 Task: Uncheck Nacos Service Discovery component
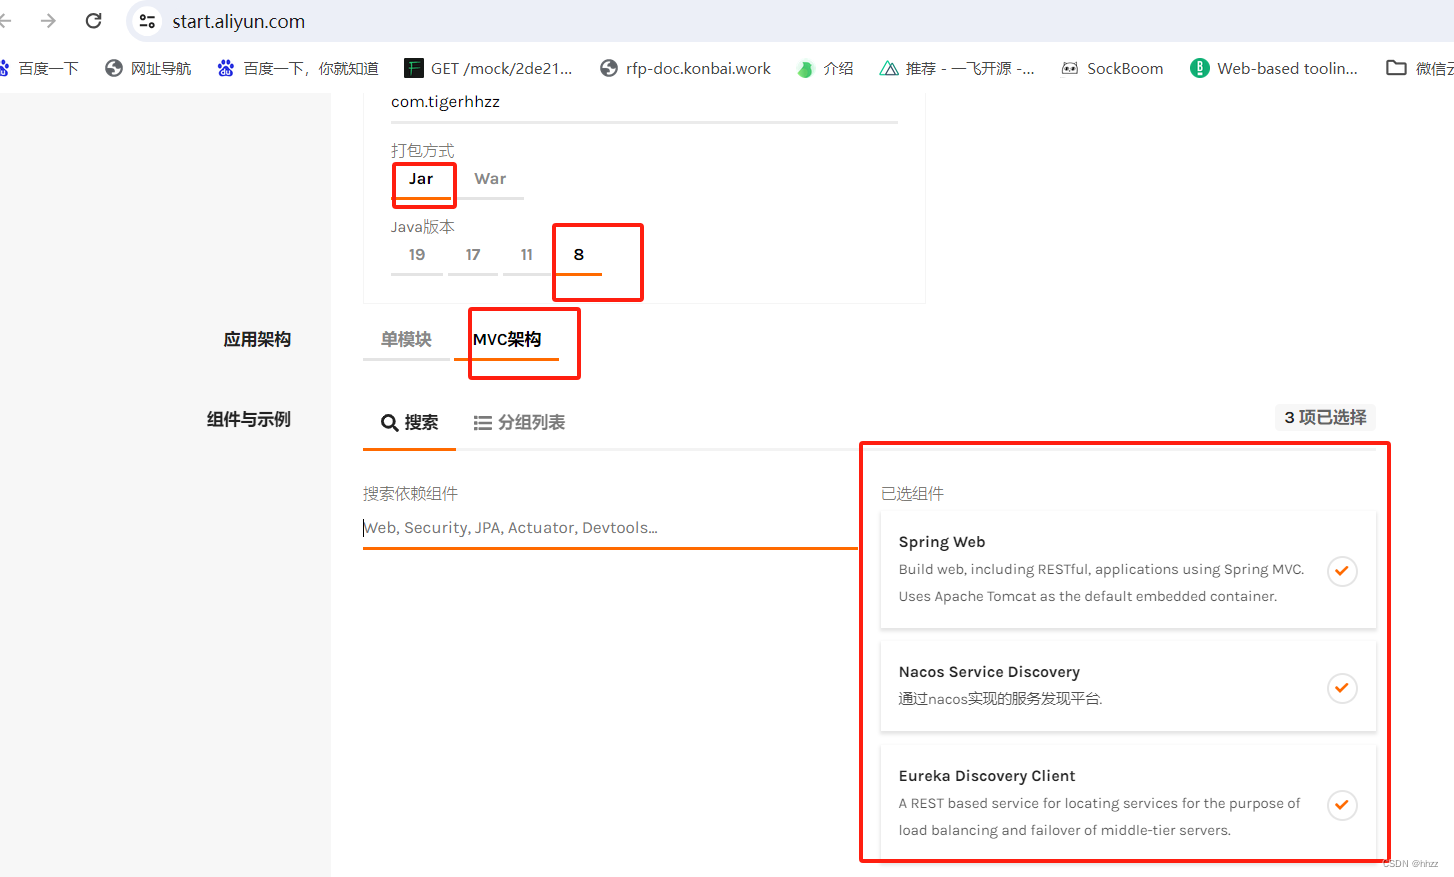[x=1342, y=688]
